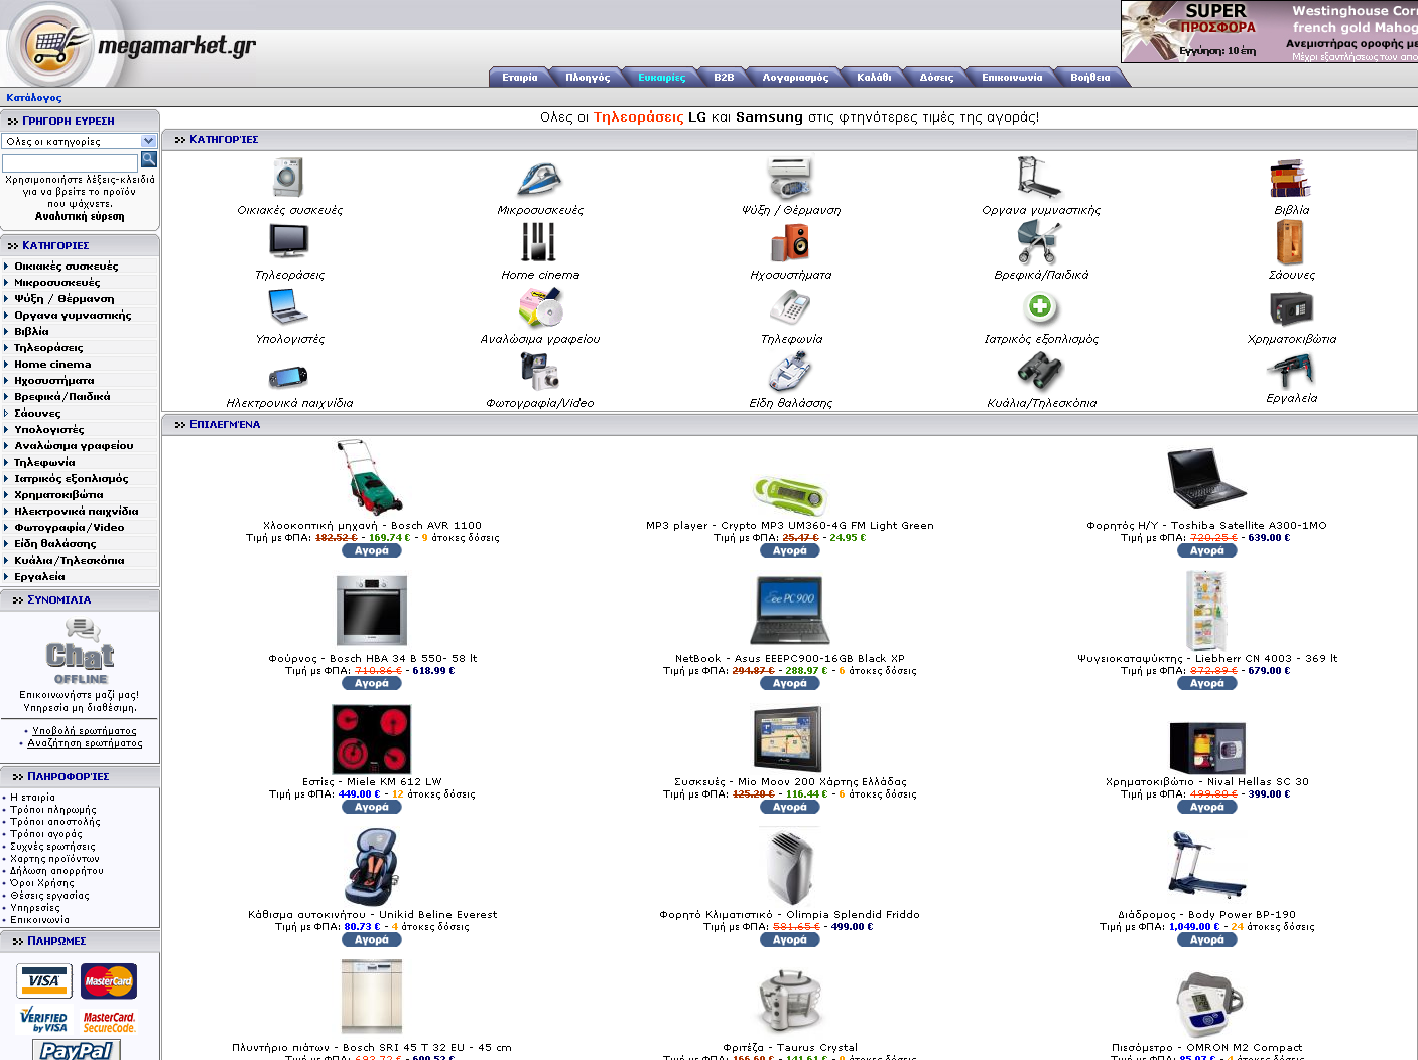Open the TV Τηλεοράσεις category icon

[x=289, y=242]
